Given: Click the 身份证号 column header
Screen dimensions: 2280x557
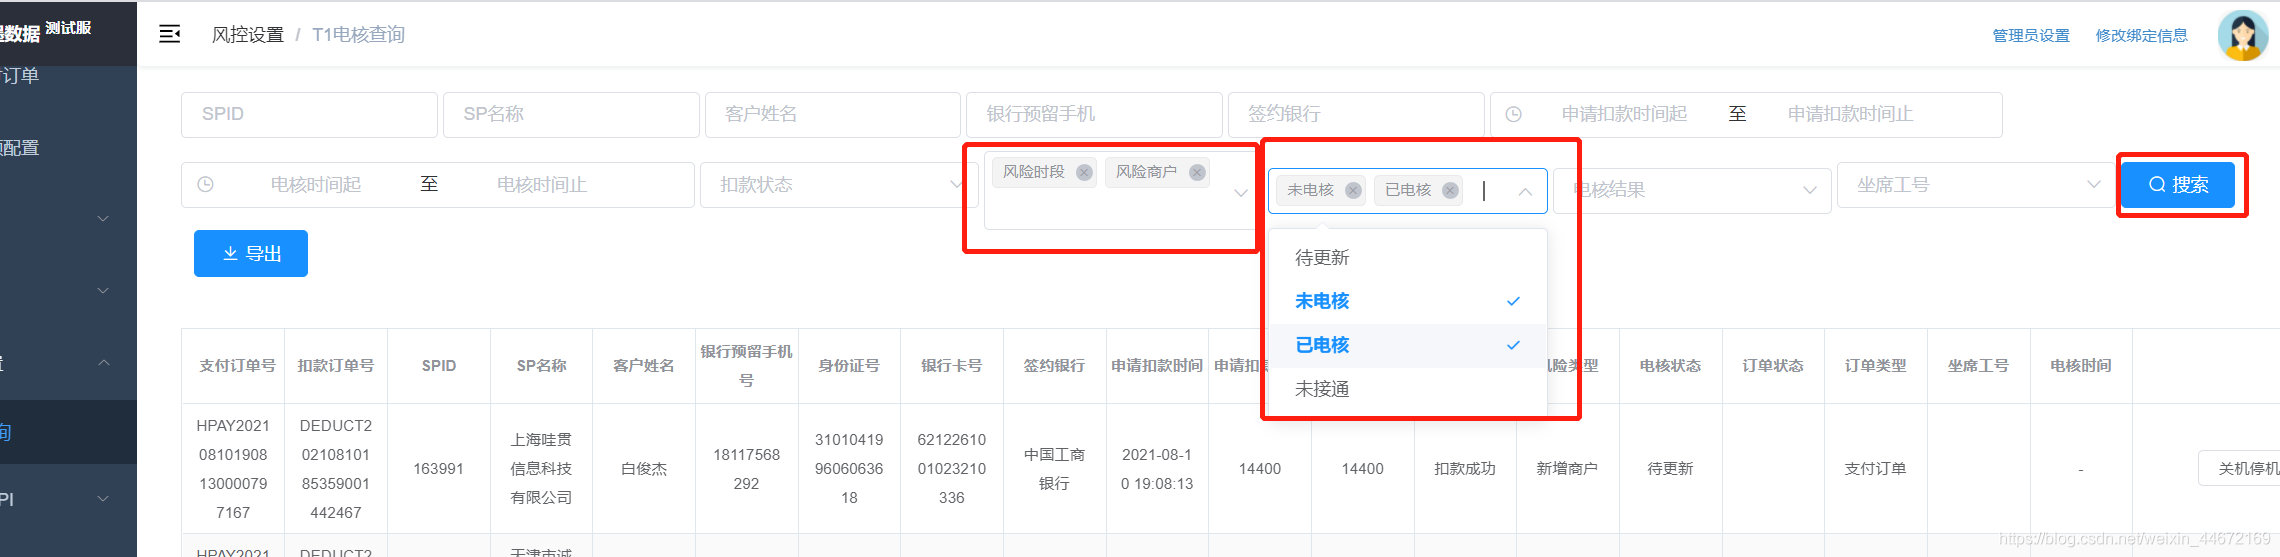Looking at the screenshot, I should [x=849, y=366].
